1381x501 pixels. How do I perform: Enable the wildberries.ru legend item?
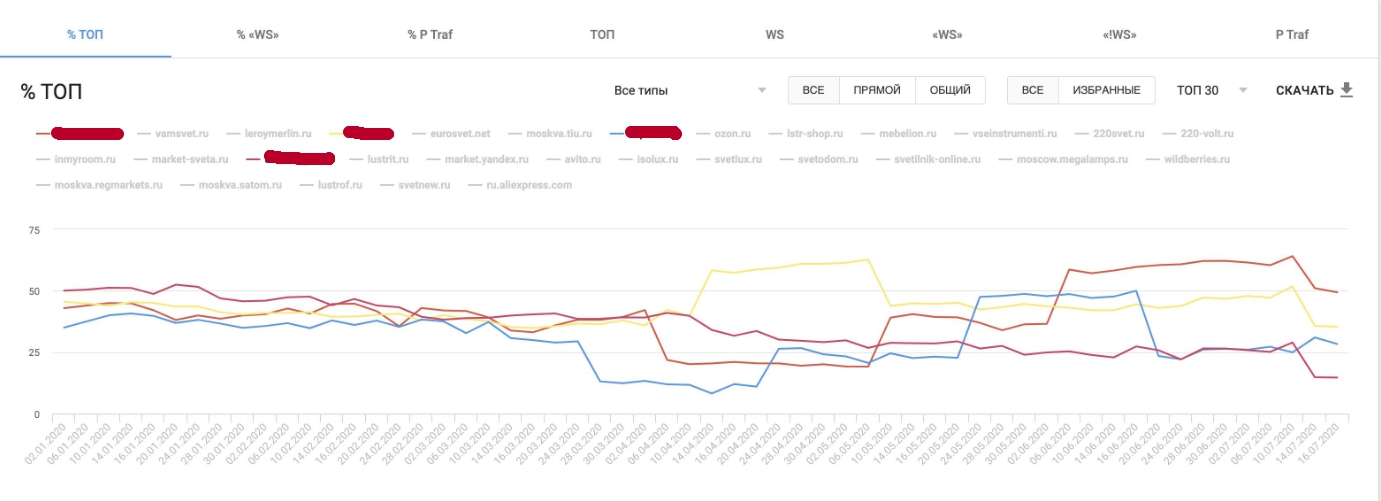pyautogui.click(x=1196, y=159)
